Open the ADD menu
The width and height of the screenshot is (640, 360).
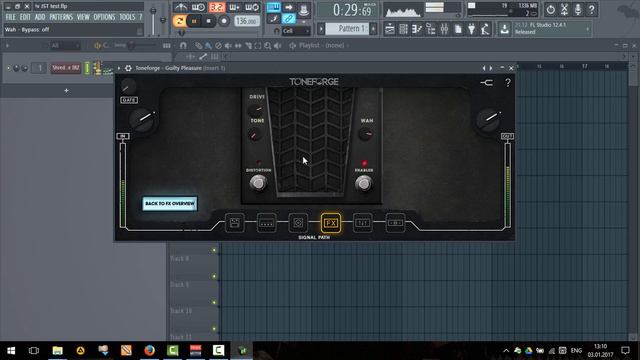coord(40,17)
